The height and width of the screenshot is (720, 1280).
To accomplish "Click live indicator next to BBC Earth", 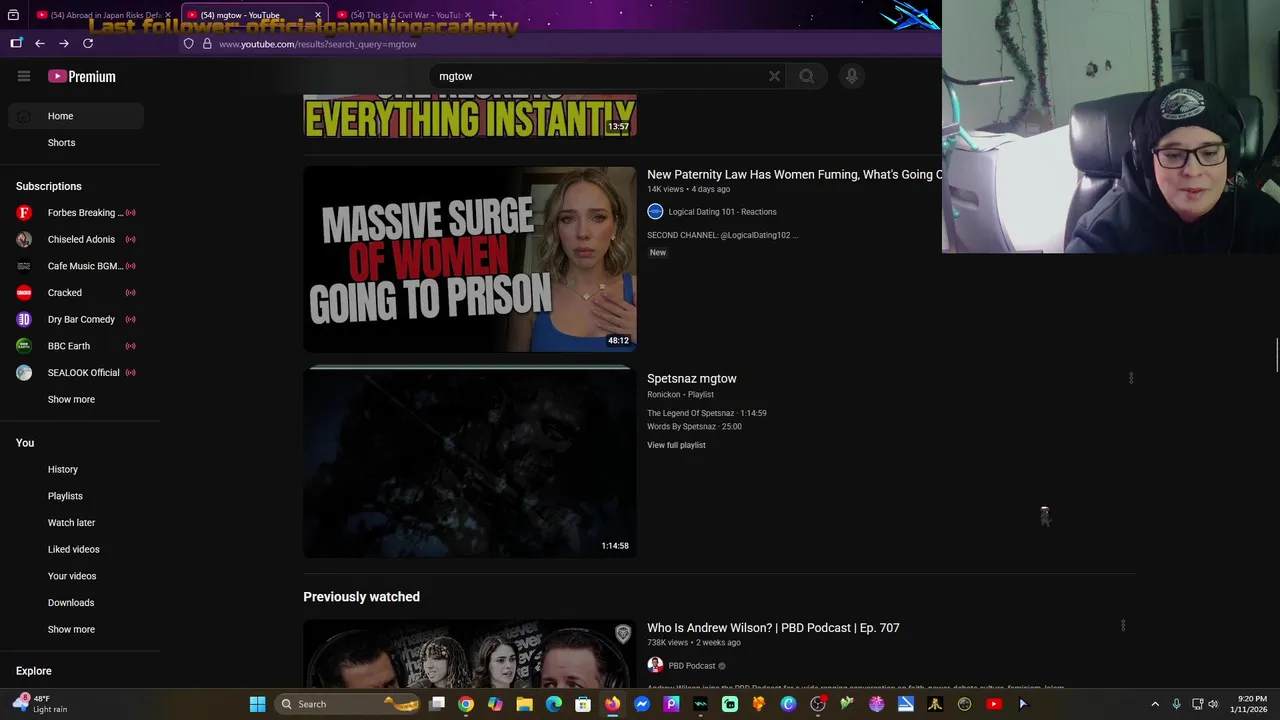I will 130,346.
